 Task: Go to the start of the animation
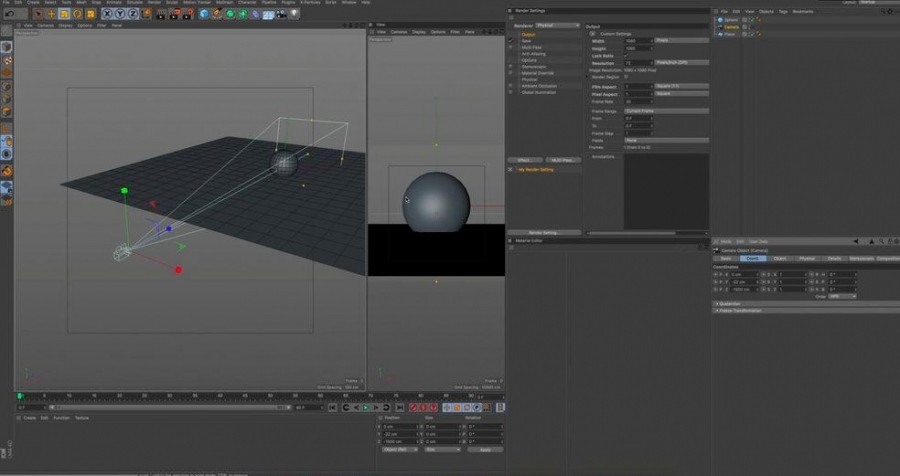click(x=332, y=408)
